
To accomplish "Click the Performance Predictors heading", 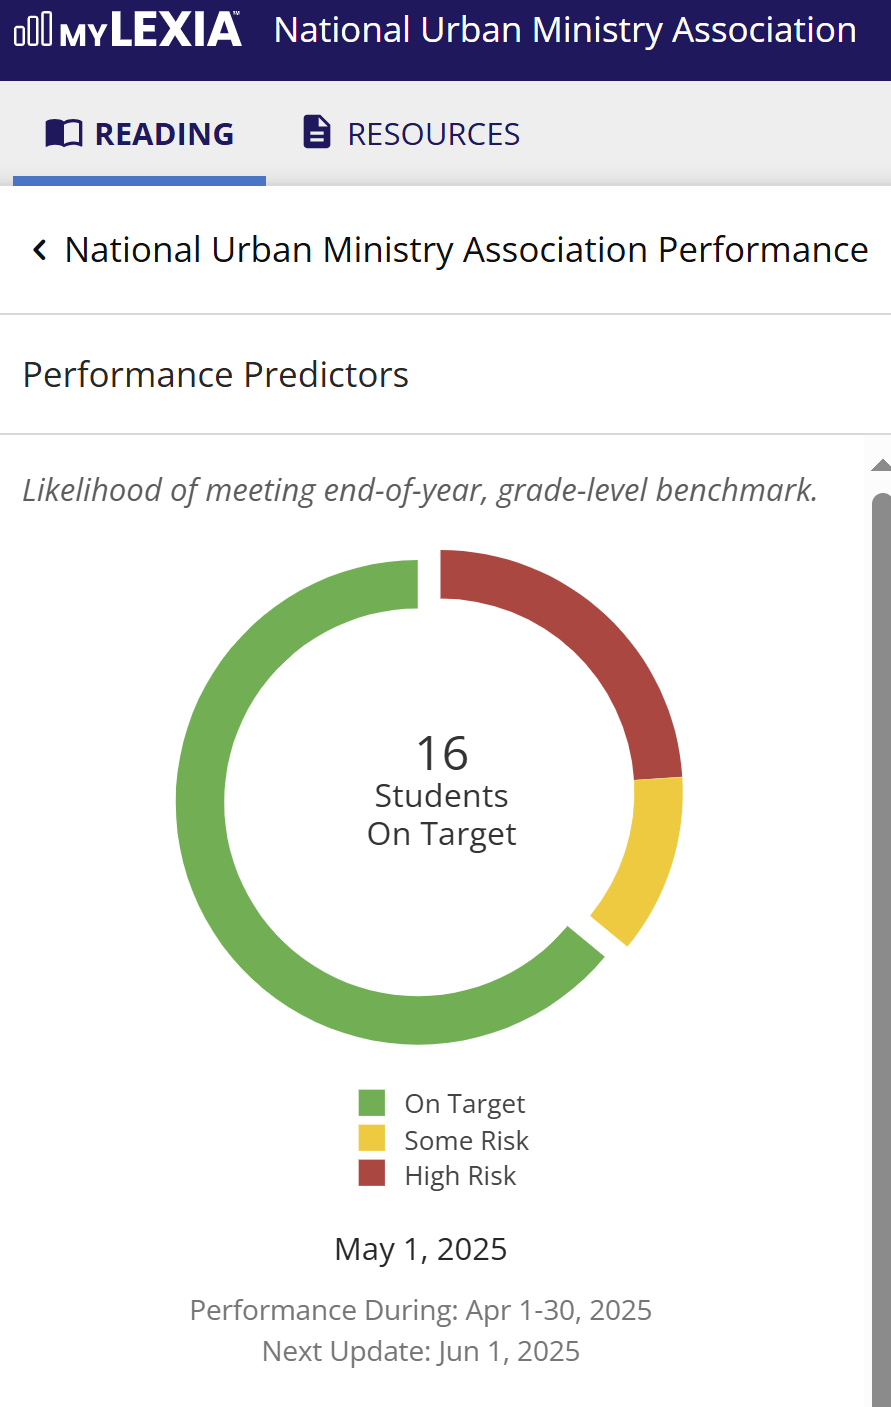I will (x=216, y=375).
